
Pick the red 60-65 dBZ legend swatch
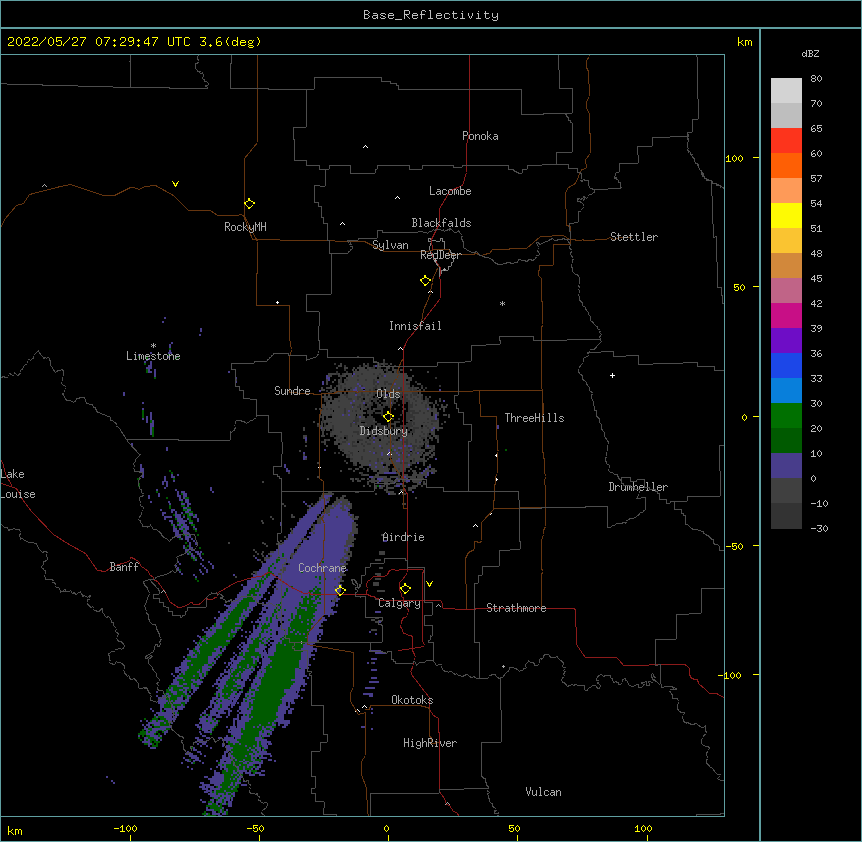(x=786, y=141)
